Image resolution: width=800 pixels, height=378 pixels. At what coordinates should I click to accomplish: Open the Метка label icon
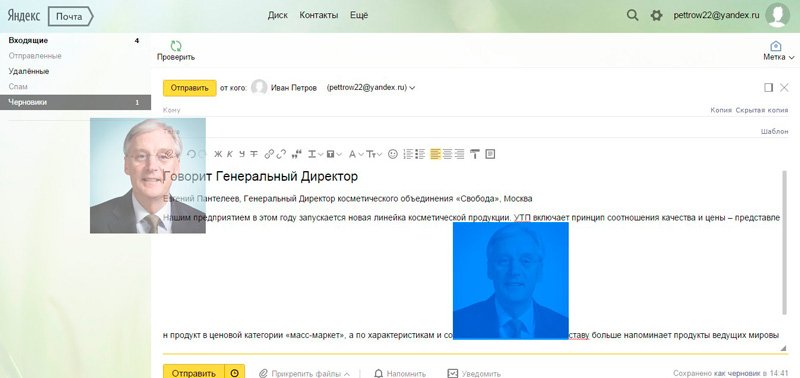coord(776,46)
